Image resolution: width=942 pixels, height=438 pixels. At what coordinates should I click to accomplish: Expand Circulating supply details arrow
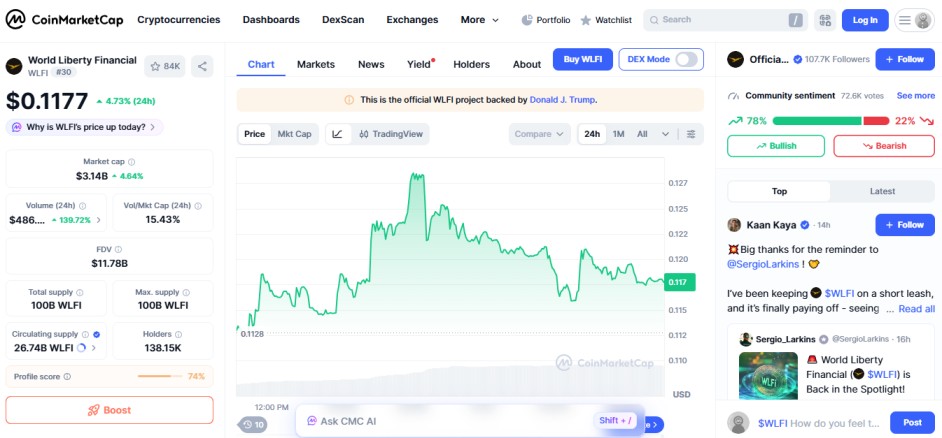pos(94,348)
